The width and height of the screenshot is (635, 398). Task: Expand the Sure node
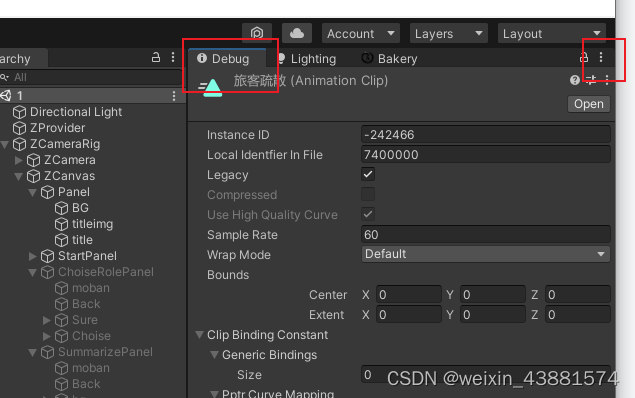pyautogui.click(x=46, y=320)
